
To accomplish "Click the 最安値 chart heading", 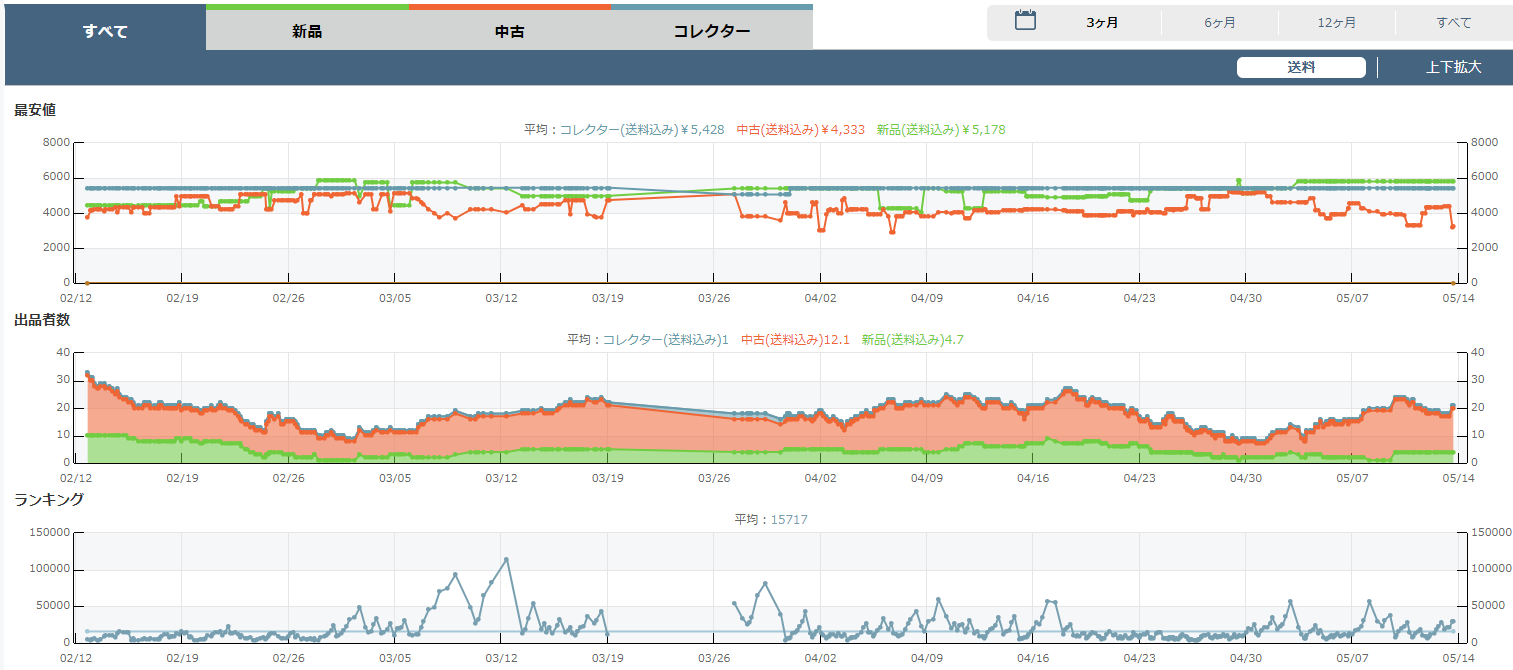I will (35, 110).
